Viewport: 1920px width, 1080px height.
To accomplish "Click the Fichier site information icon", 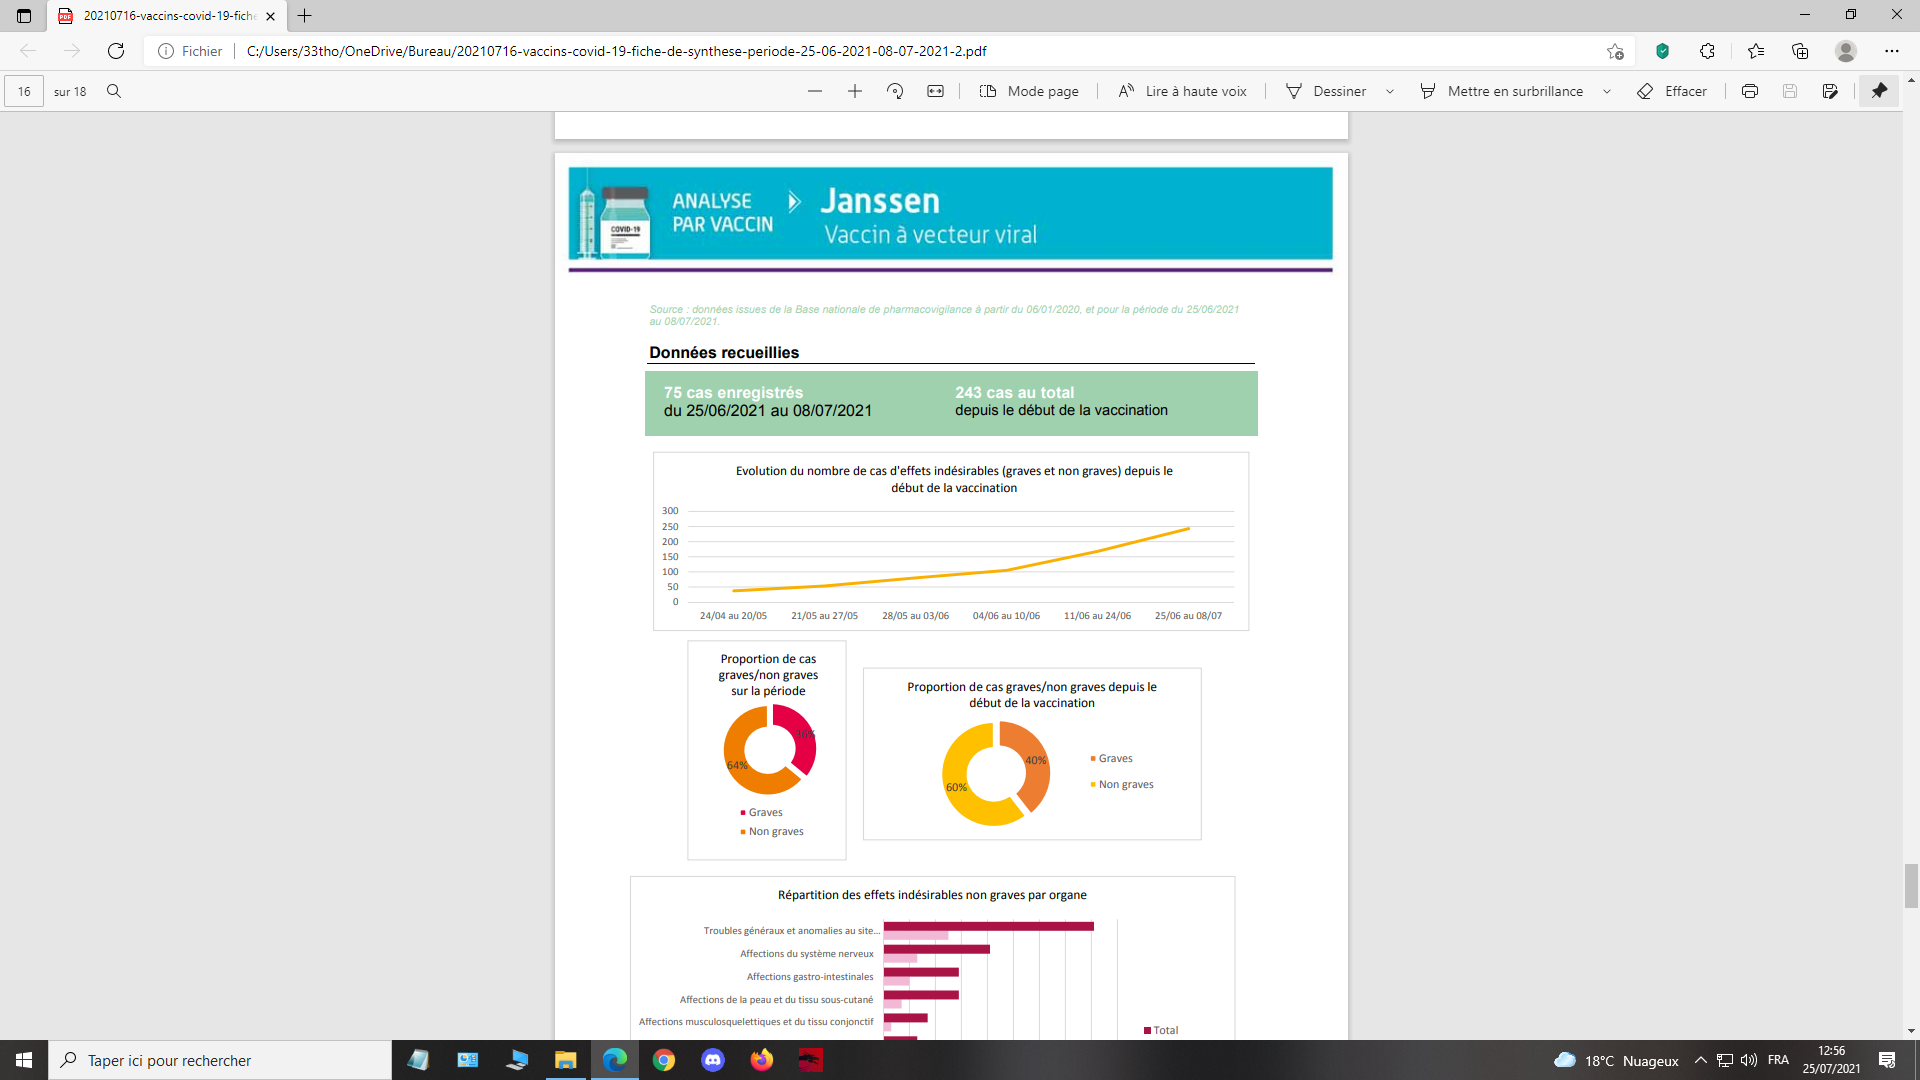I will [166, 51].
